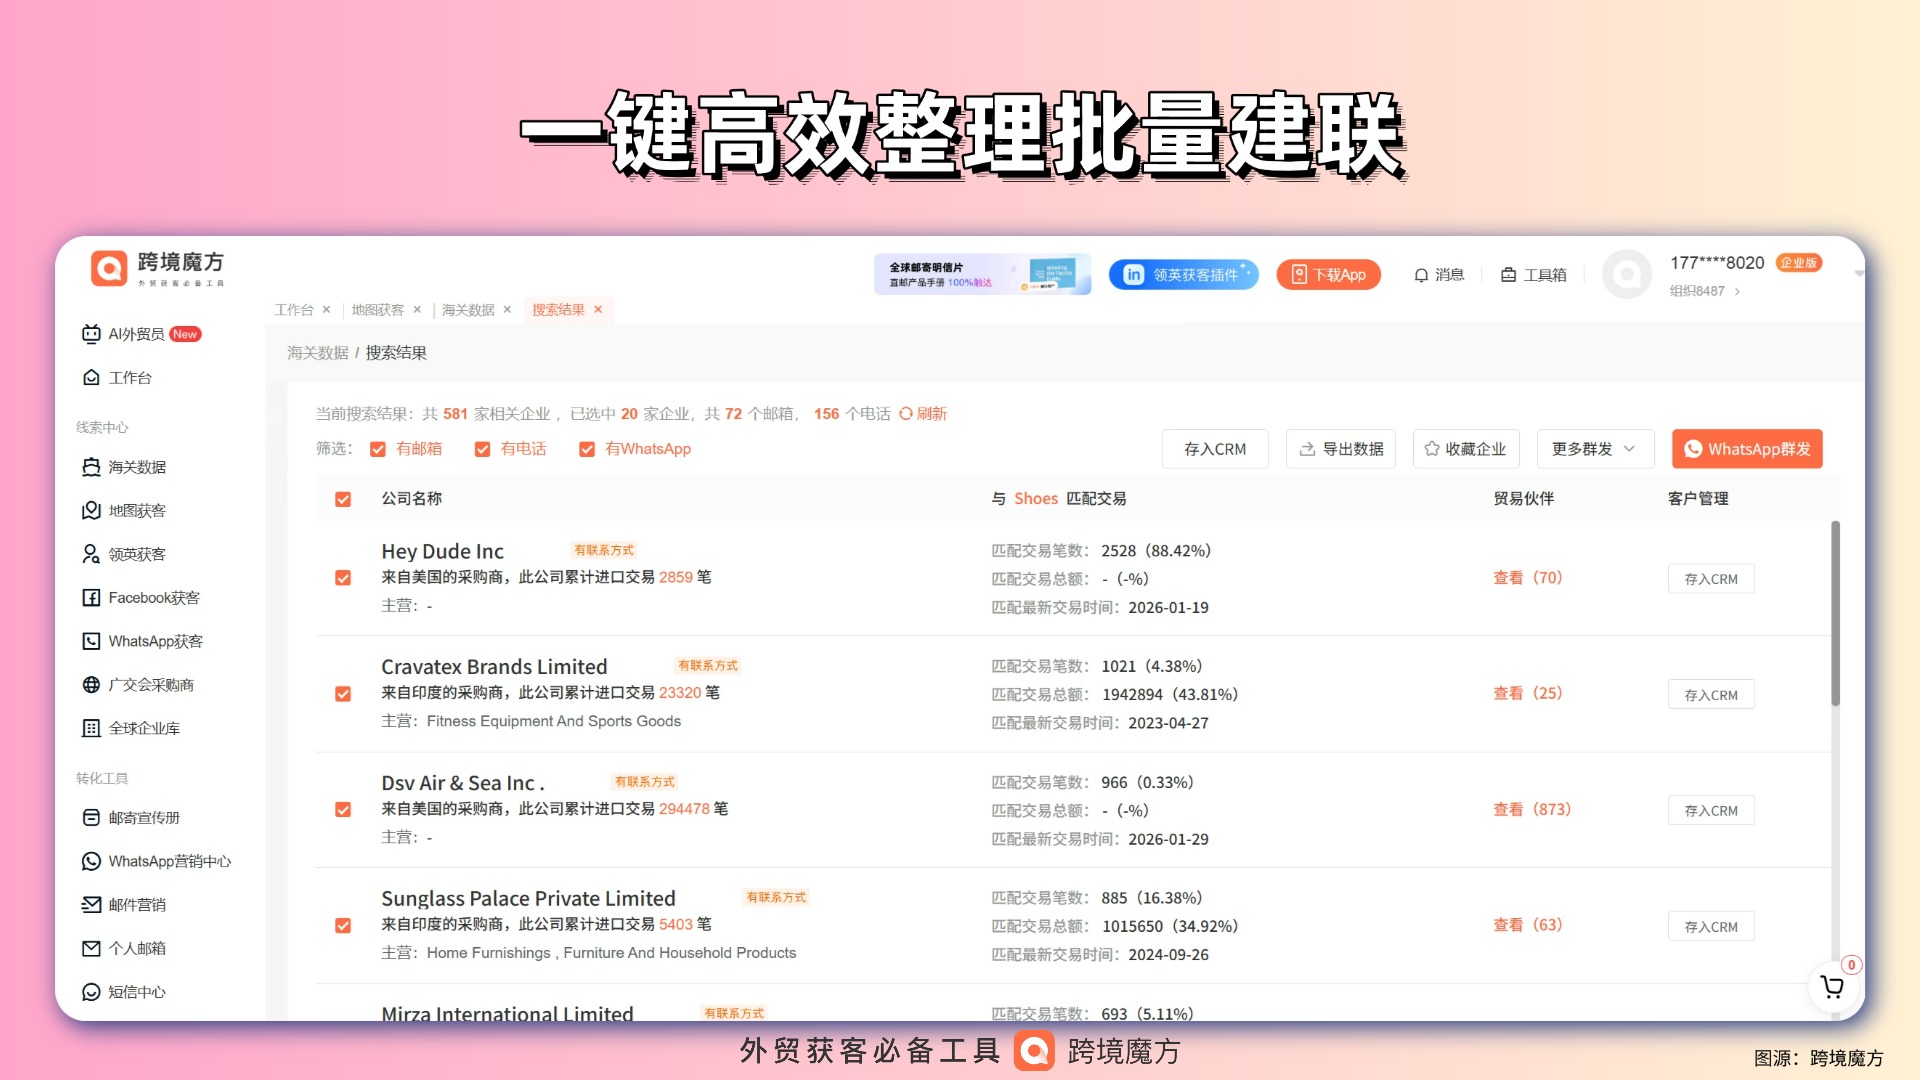Click the 消息 notification bell icon
The height and width of the screenshot is (1080, 1920).
click(x=1421, y=275)
